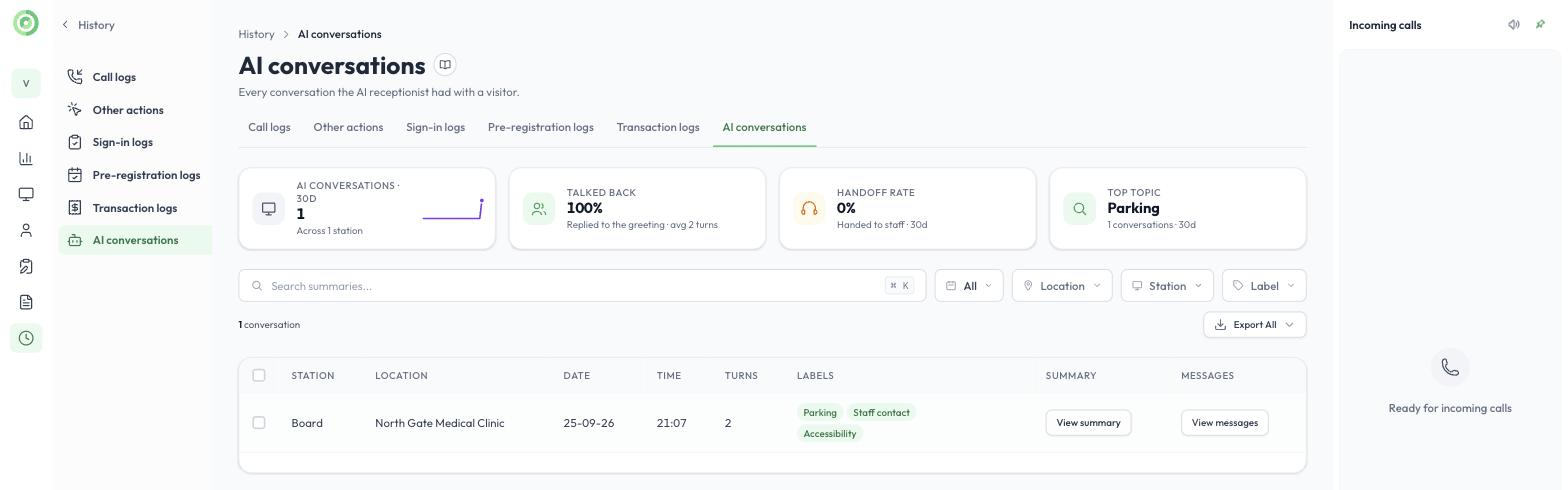Click the Pre-registration logs calendar icon

[75, 175]
